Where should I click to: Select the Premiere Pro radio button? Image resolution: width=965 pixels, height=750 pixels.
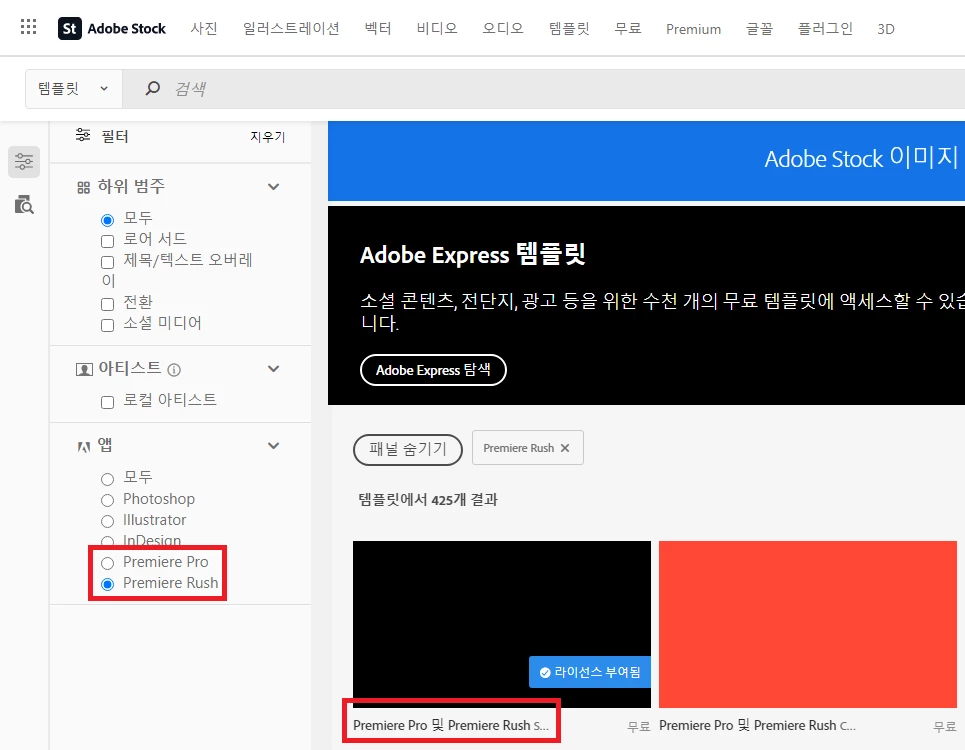point(108,563)
